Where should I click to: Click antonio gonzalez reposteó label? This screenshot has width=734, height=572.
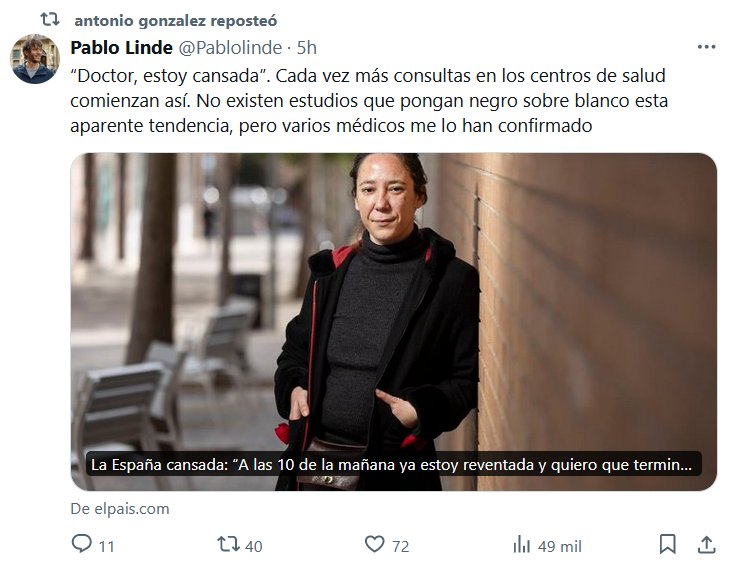pos(176,21)
